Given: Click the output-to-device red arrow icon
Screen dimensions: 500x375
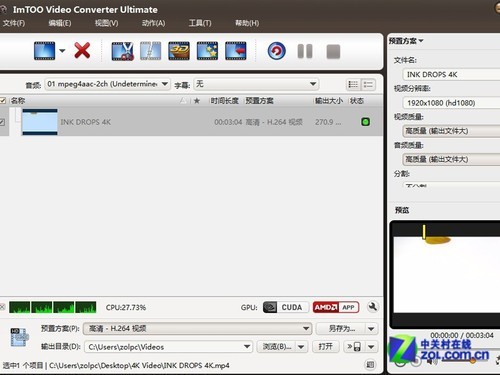Looking at the screenshot, I should point(236,51).
